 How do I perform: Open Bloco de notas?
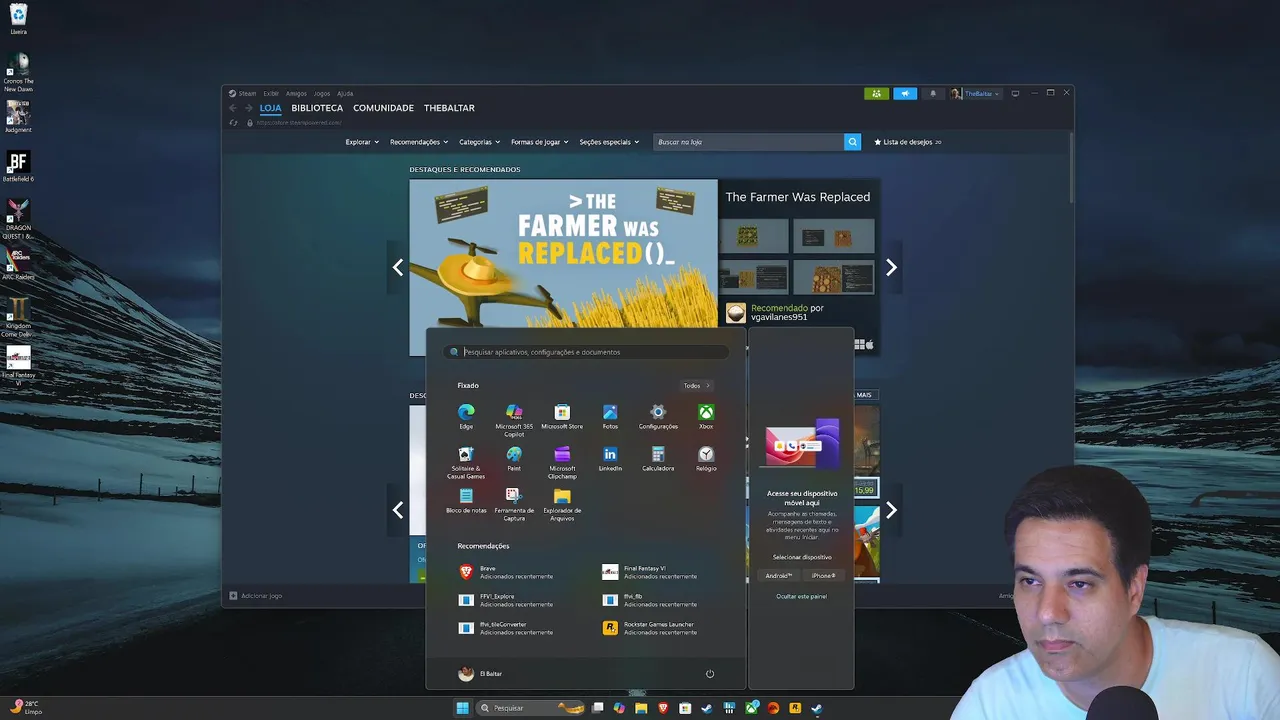tap(466, 500)
